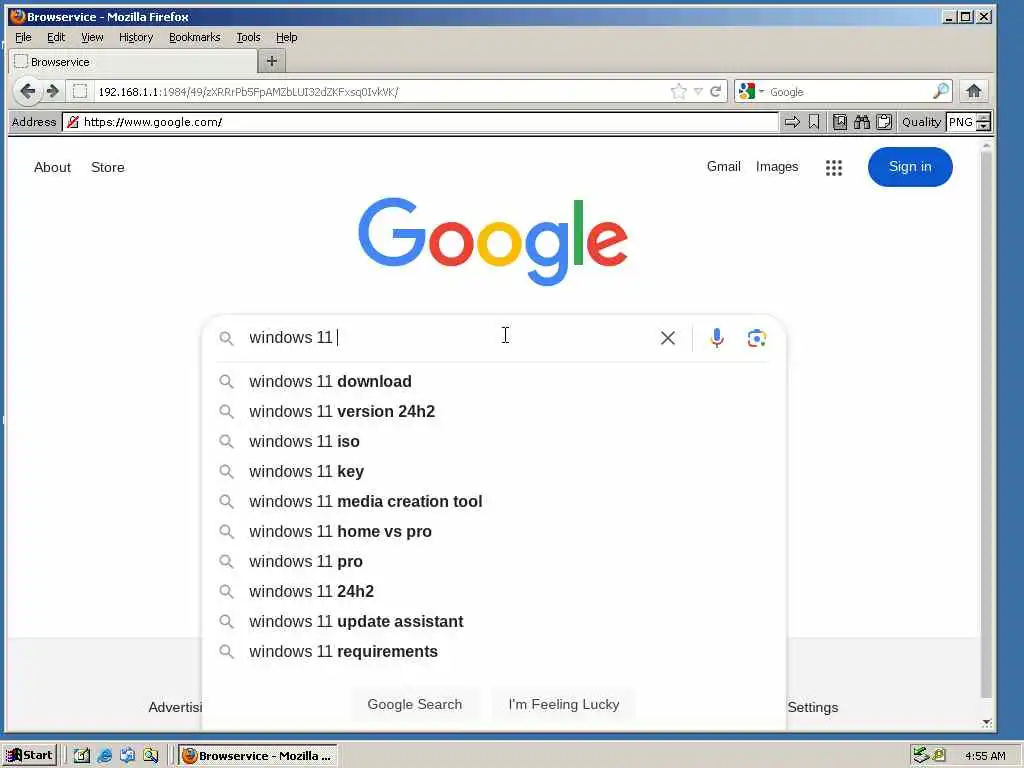
Task: Open the Google apps grid icon
Action: point(833,168)
